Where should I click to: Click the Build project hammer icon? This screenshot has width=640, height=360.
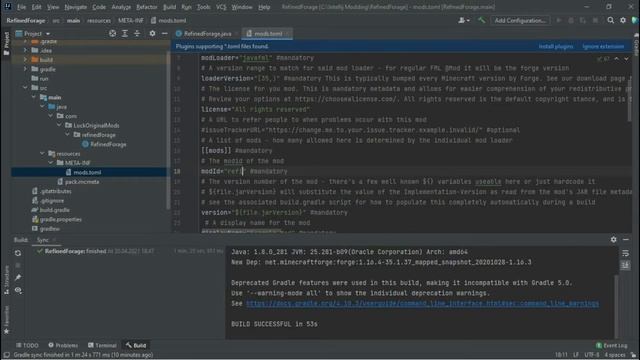point(482,20)
